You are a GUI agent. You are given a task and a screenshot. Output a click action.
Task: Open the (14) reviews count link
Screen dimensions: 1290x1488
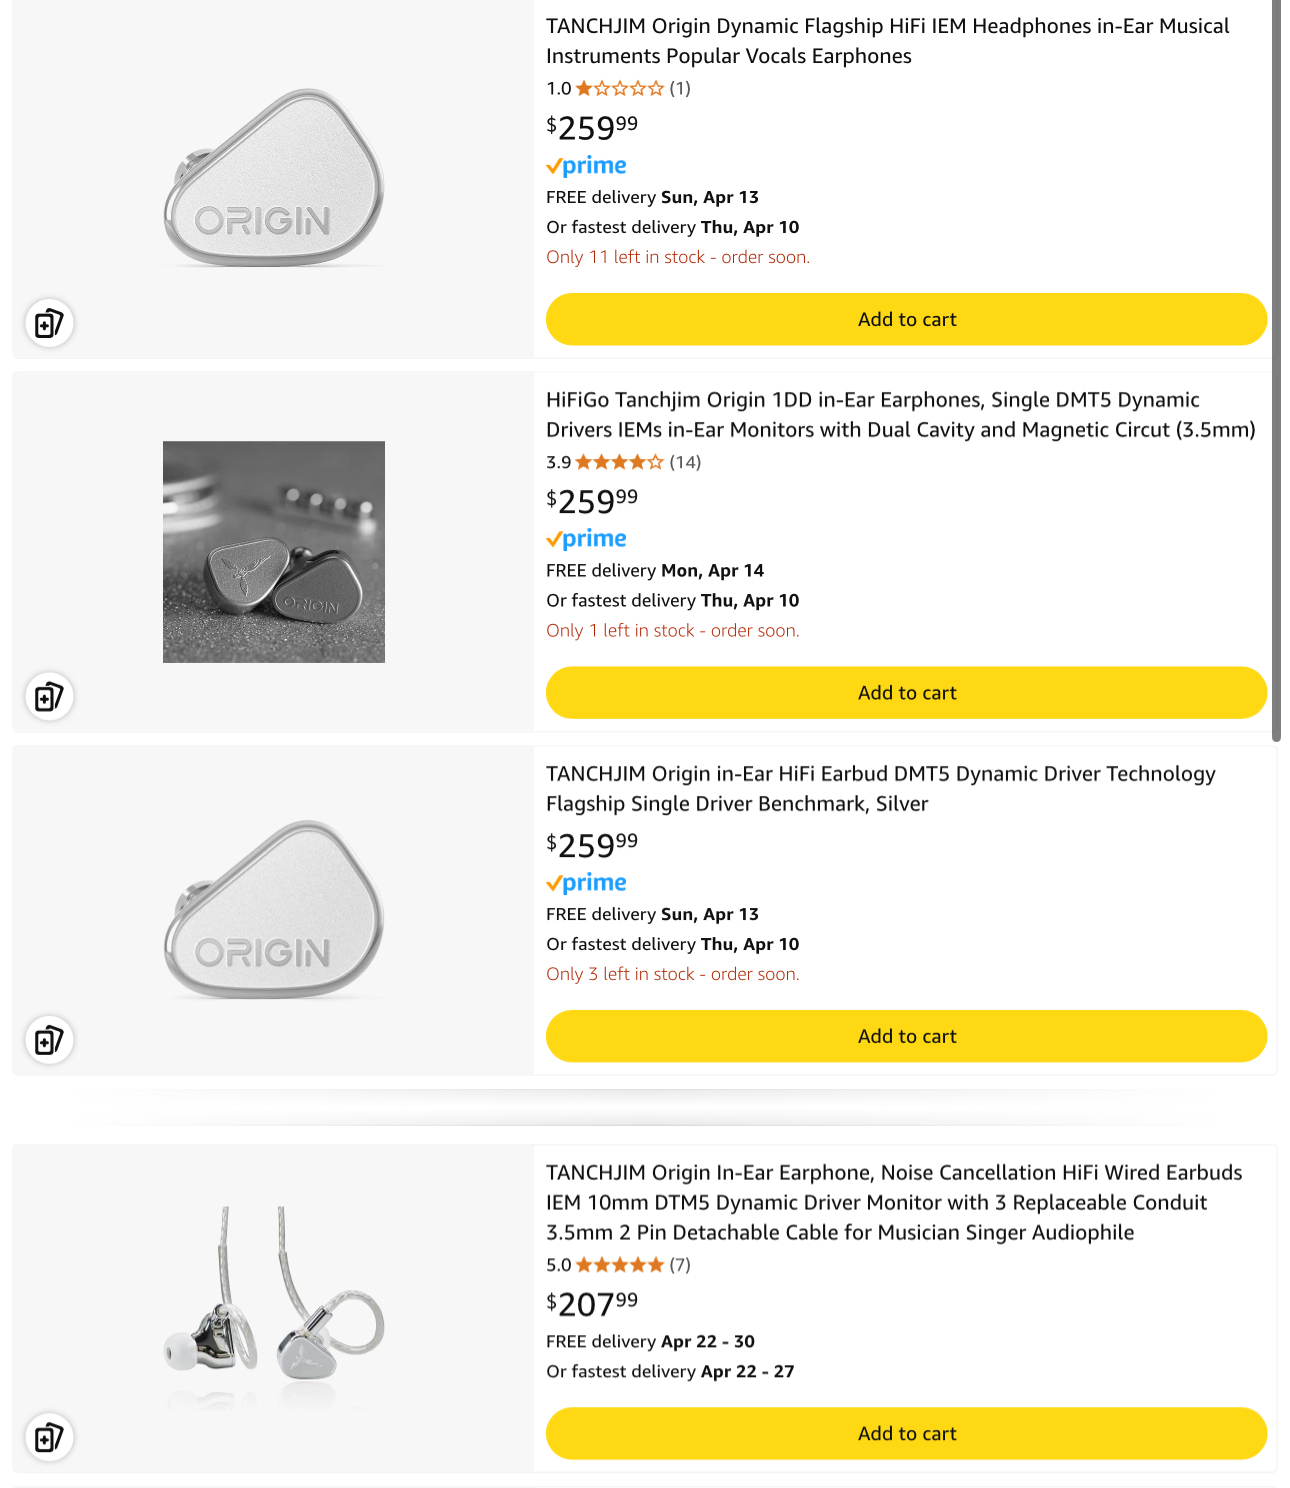pyautogui.click(x=685, y=462)
